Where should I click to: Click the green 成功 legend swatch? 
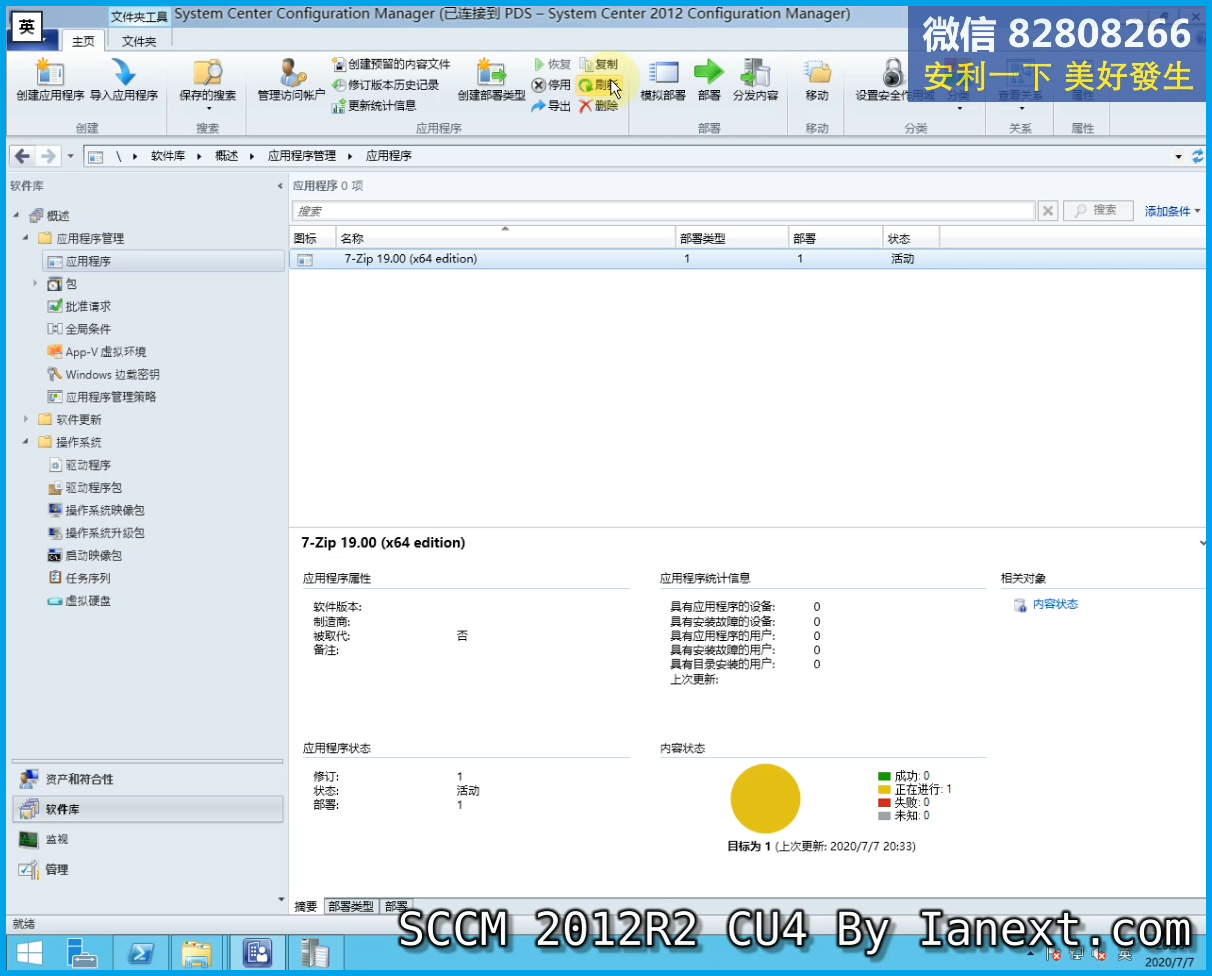[x=884, y=776]
